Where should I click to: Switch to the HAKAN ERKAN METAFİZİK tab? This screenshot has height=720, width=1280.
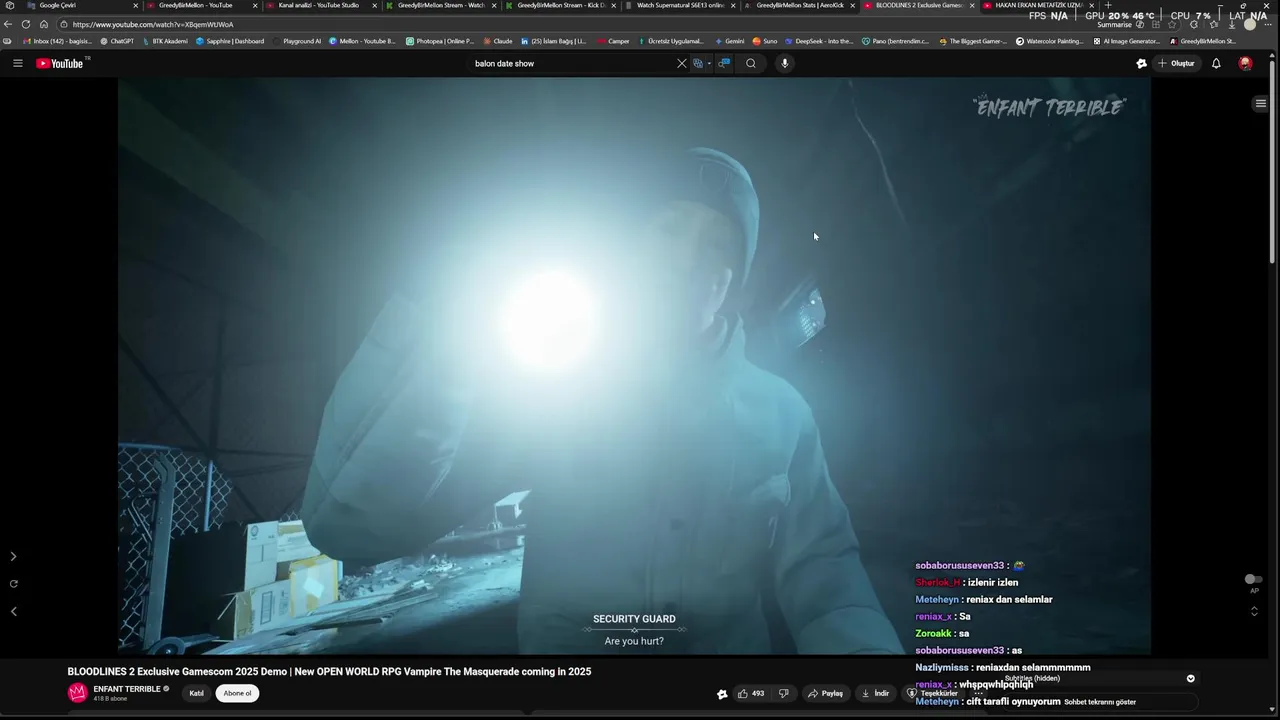pyautogui.click(x=1038, y=5)
